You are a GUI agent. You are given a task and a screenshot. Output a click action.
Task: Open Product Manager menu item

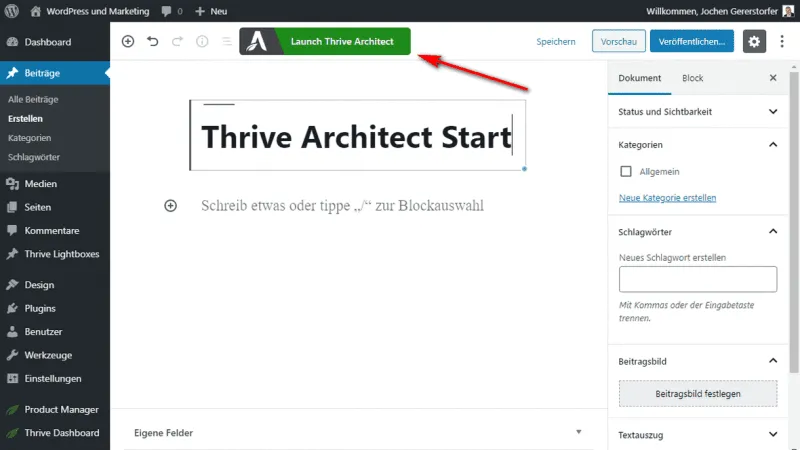(x=55, y=409)
